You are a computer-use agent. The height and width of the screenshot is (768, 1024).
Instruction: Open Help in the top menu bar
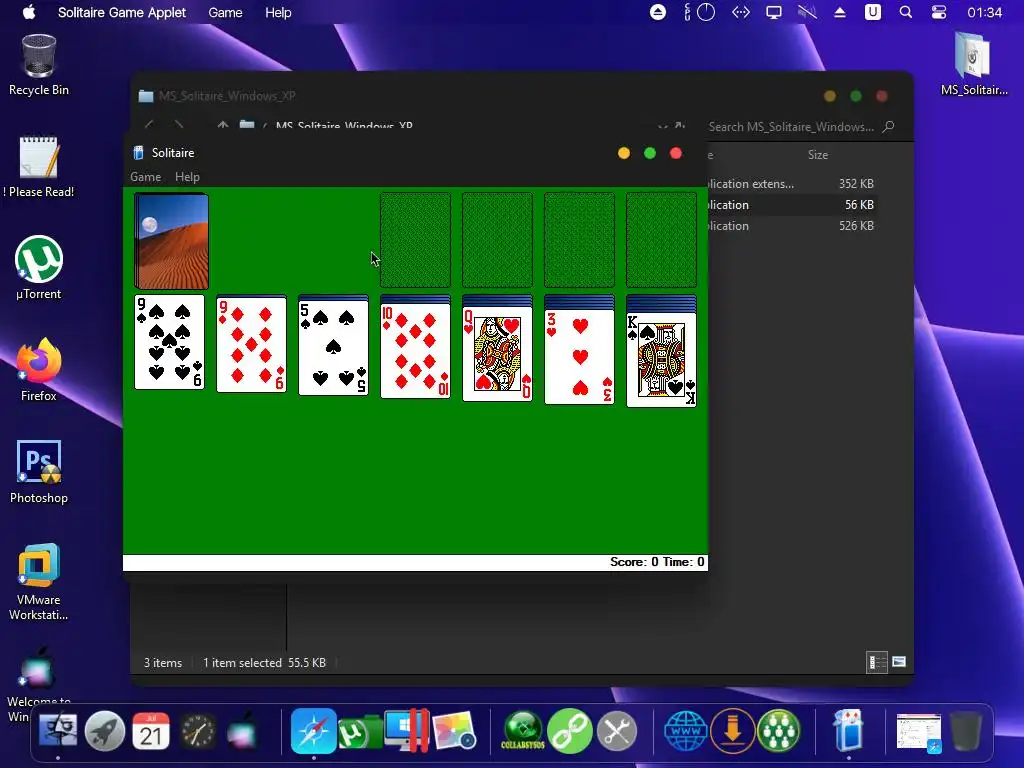(x=278, y=12)
